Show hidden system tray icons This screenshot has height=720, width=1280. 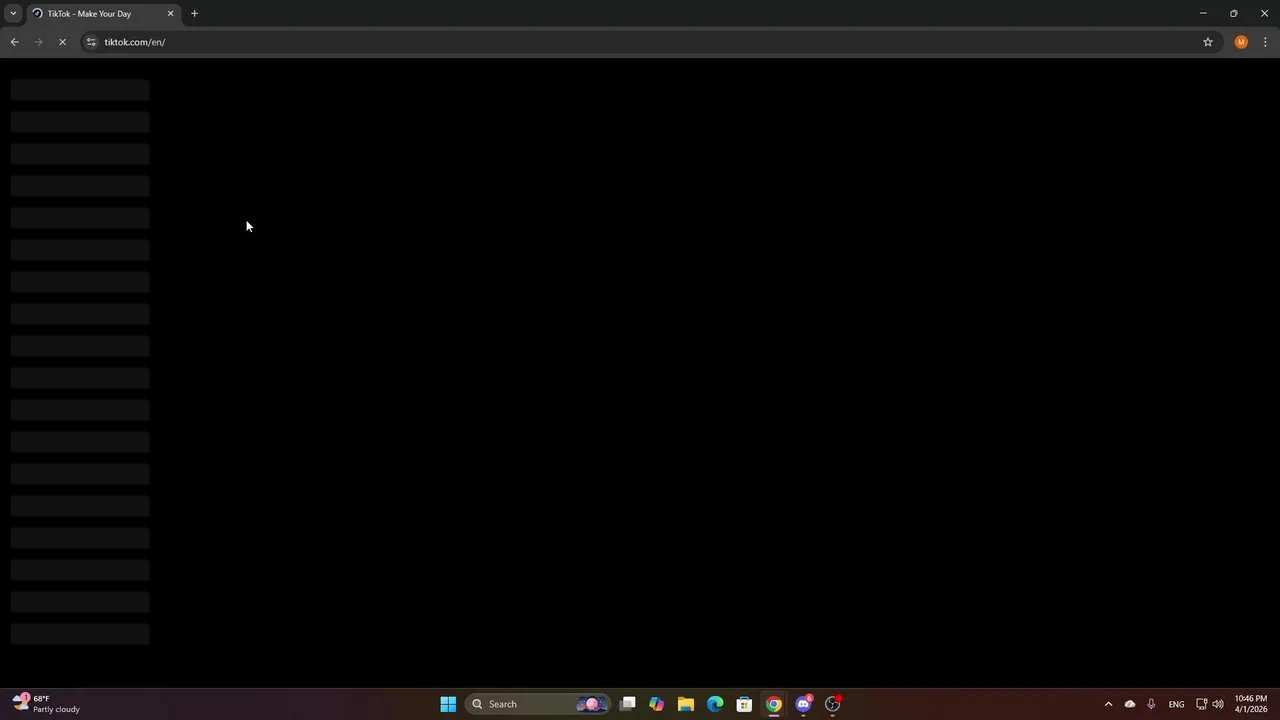pos(1108,704)
